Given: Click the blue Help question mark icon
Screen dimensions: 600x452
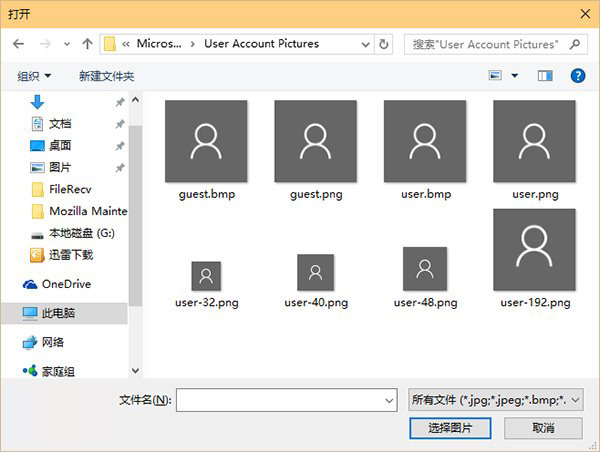Looking at the screenshot, I should [577, 75].
